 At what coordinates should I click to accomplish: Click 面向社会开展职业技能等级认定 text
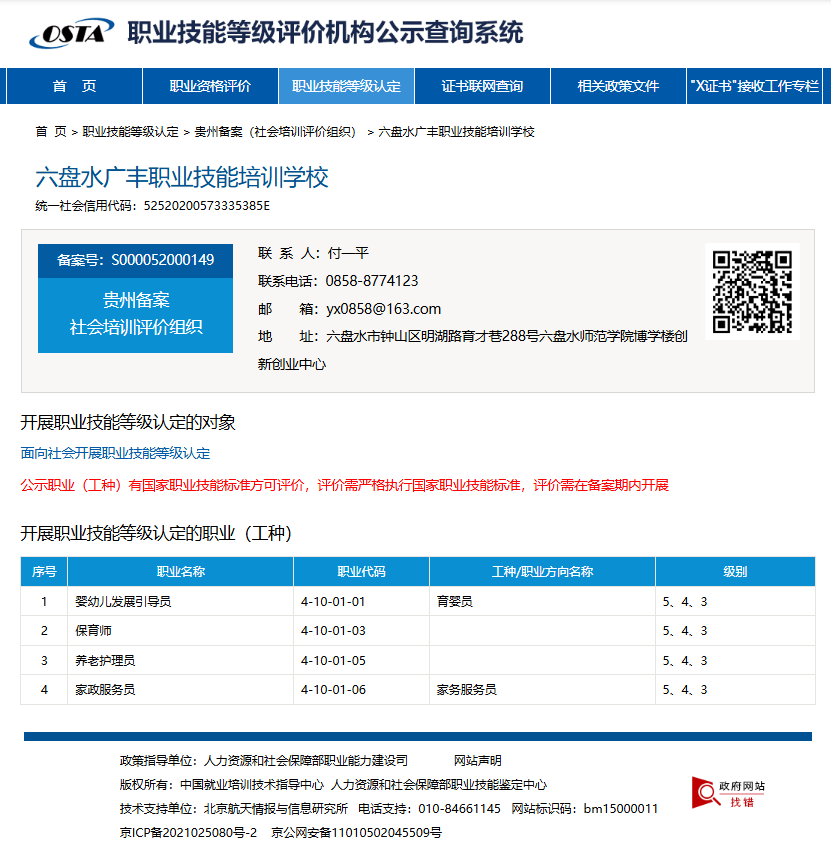tap(115, 453)
